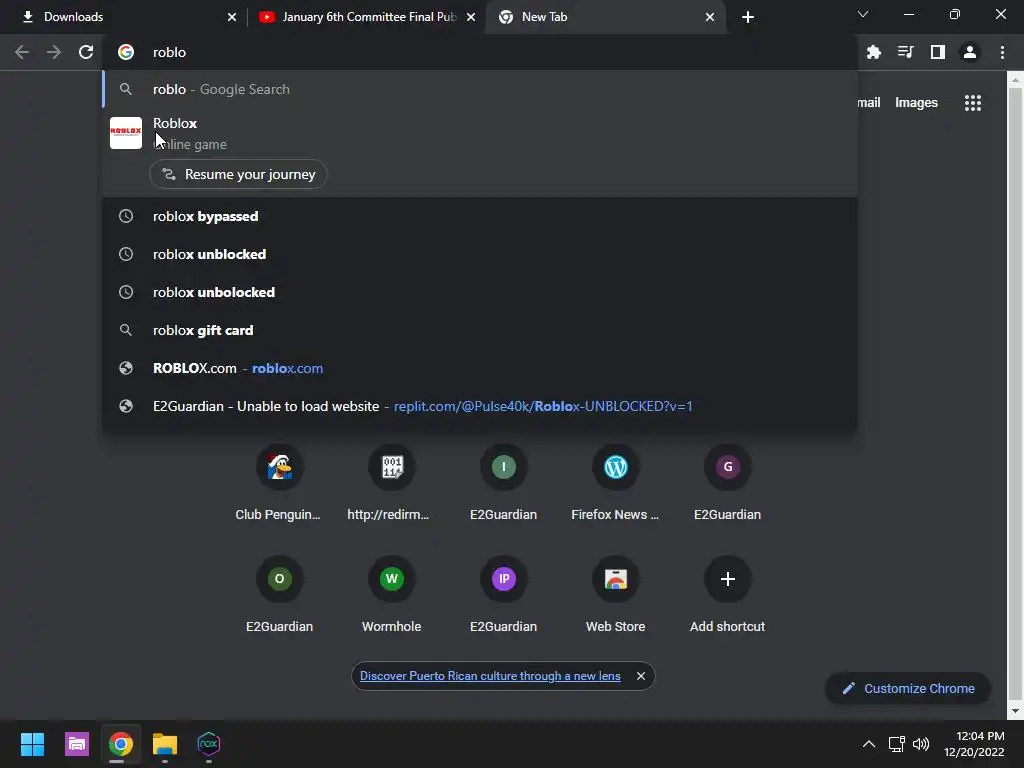1024x768 pixels.
Task: Open the E2Guardian replit.com suggestion
Action: (x=480, y=406)
